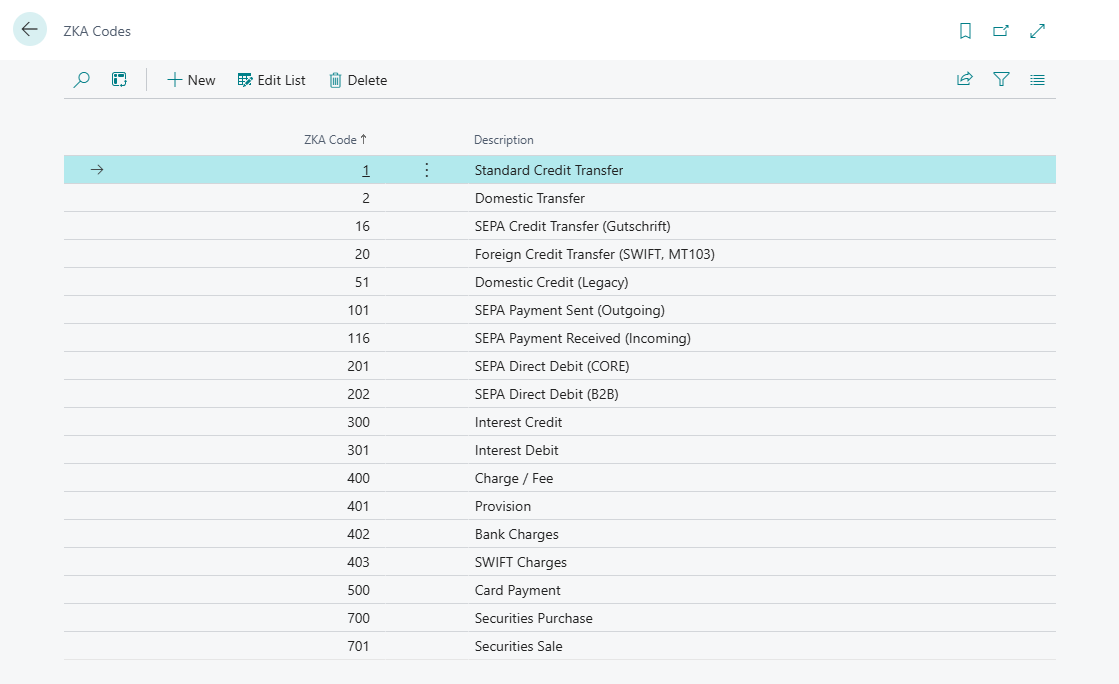Open the search magnifier icon
Screen dimensions: 1119x684
(x=82, y=80)
